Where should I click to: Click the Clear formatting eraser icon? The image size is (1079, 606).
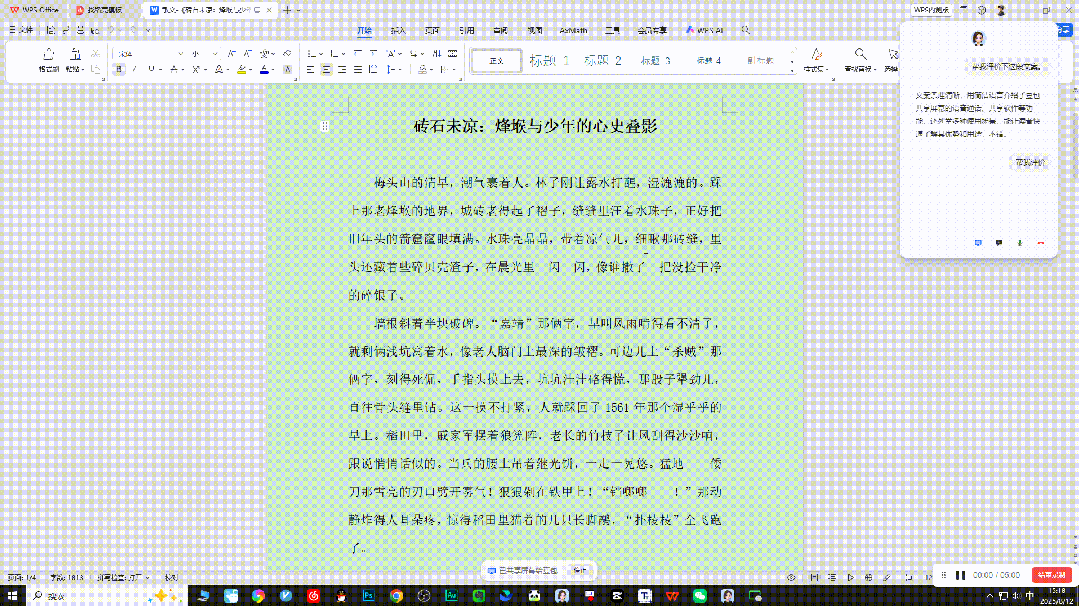click(287, 54)
